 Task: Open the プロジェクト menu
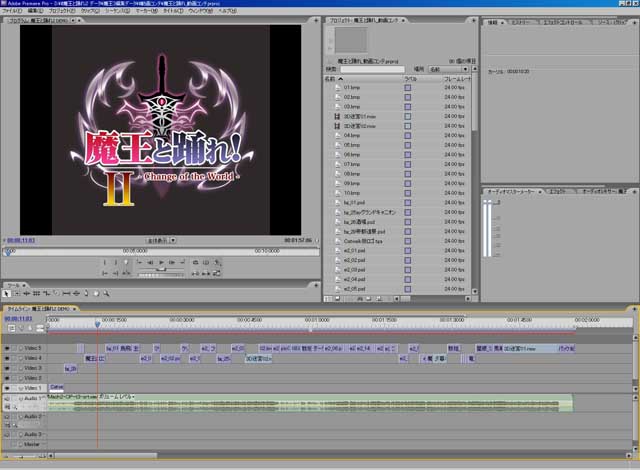click(x=62, y=11)
